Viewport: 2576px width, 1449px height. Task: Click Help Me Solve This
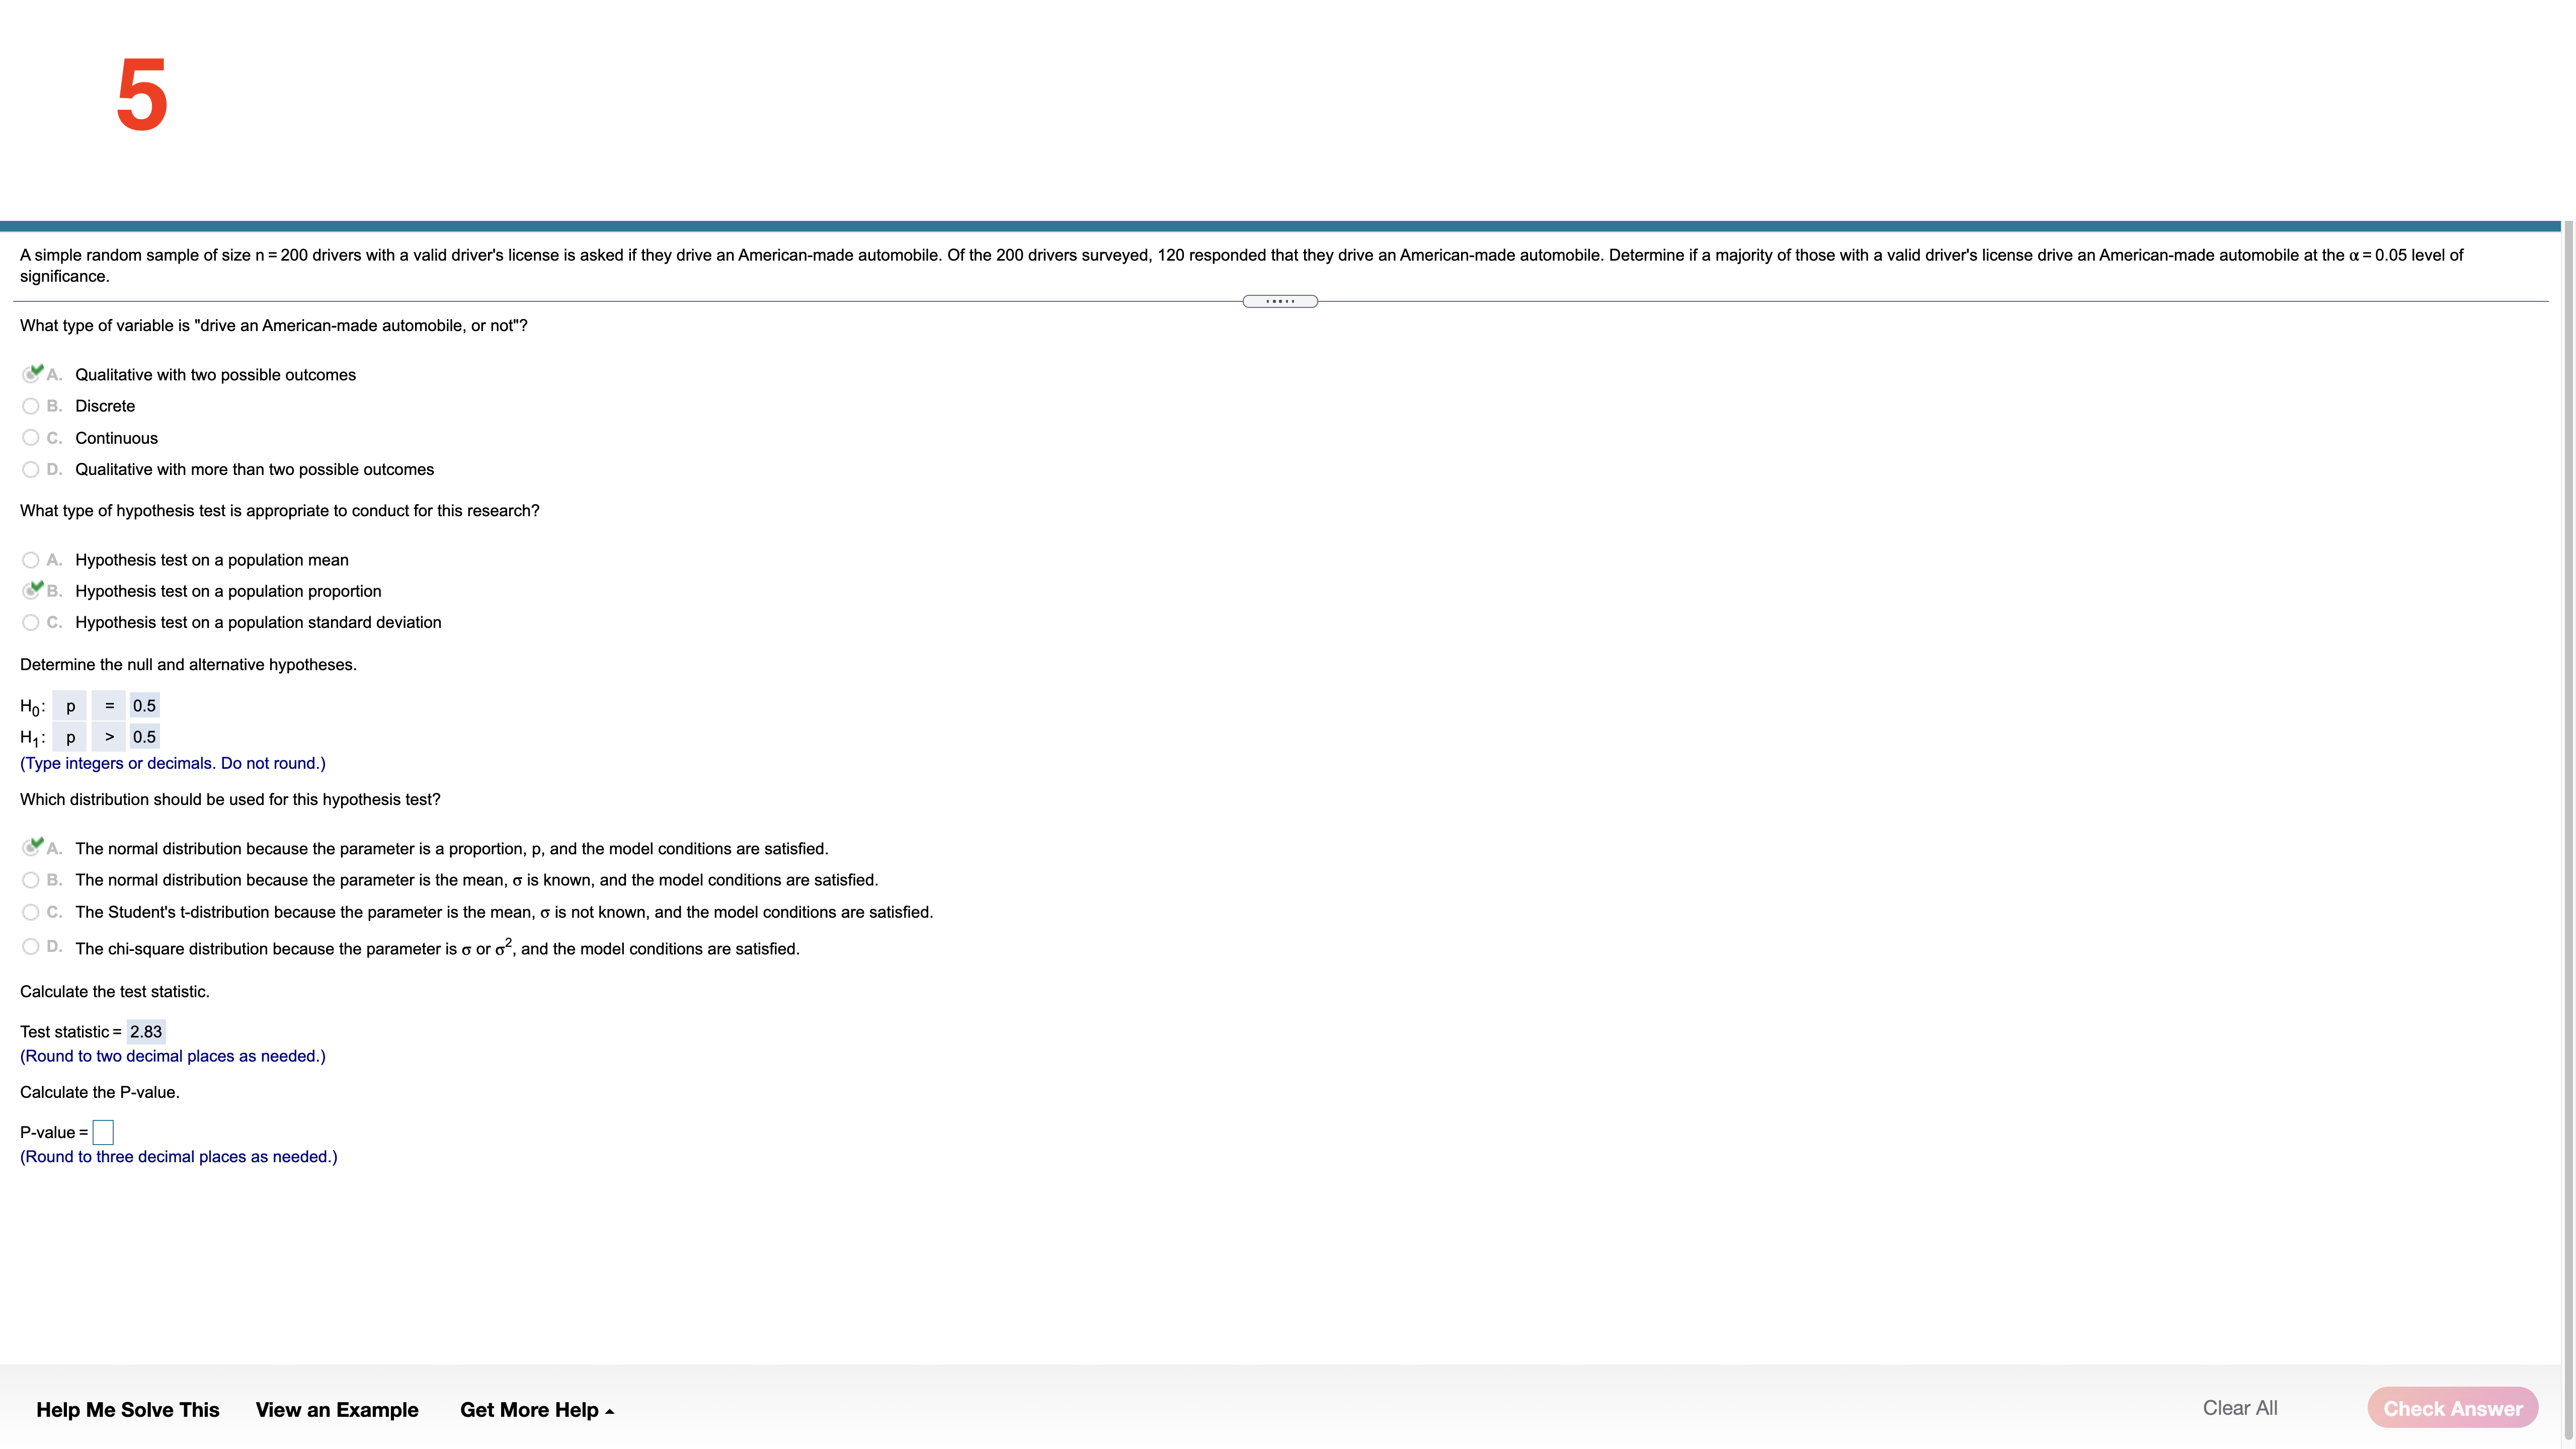tap(128, 1410)
